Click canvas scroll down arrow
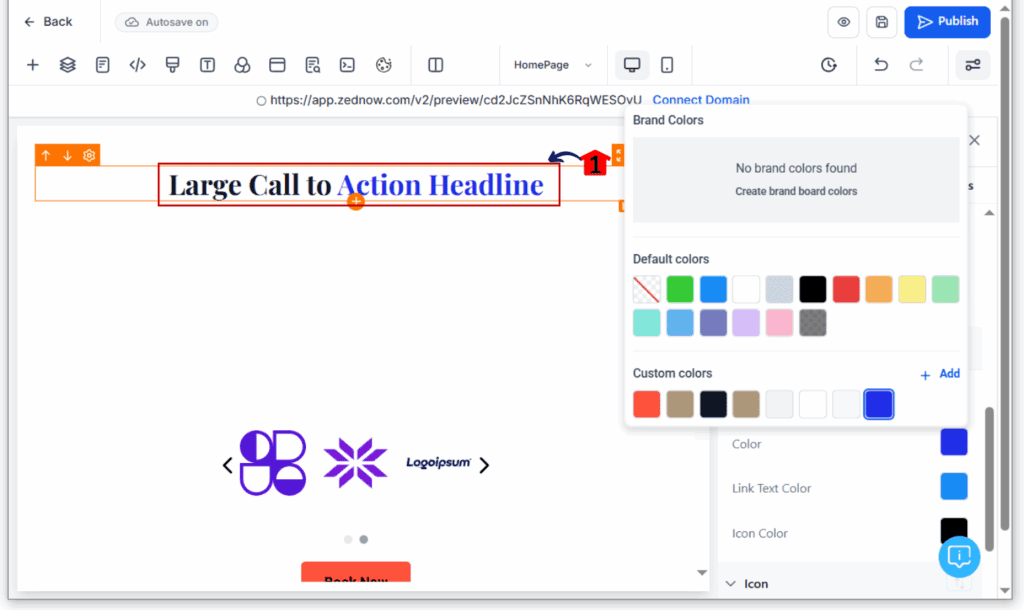 point(702,573)
